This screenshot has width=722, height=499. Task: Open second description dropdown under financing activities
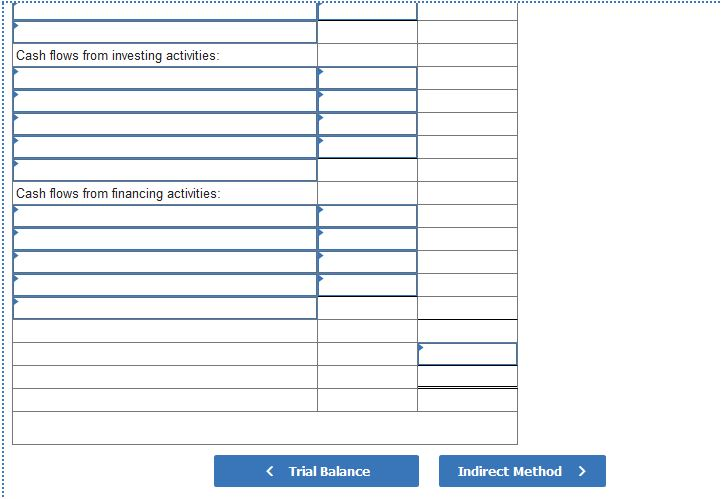pos(165,239)
